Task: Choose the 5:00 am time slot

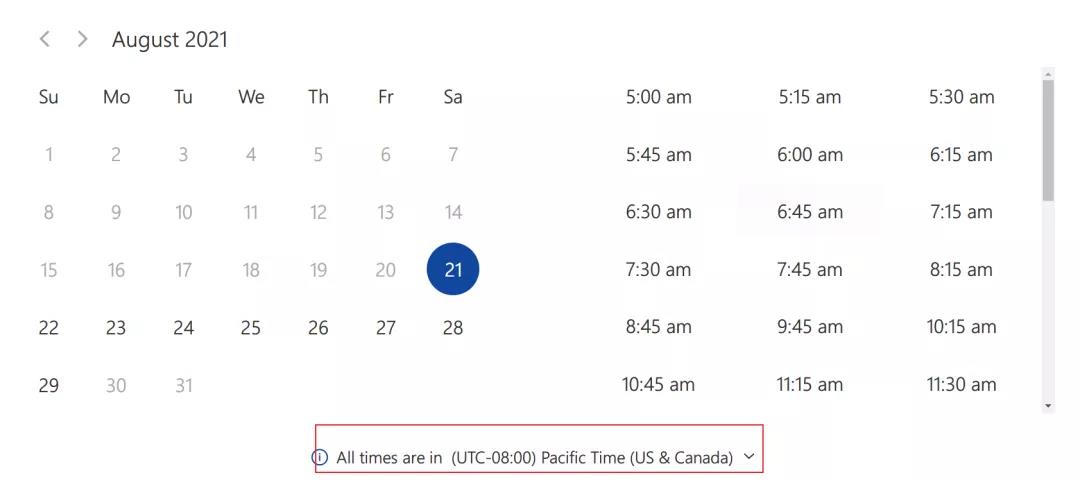Action: 658,97
